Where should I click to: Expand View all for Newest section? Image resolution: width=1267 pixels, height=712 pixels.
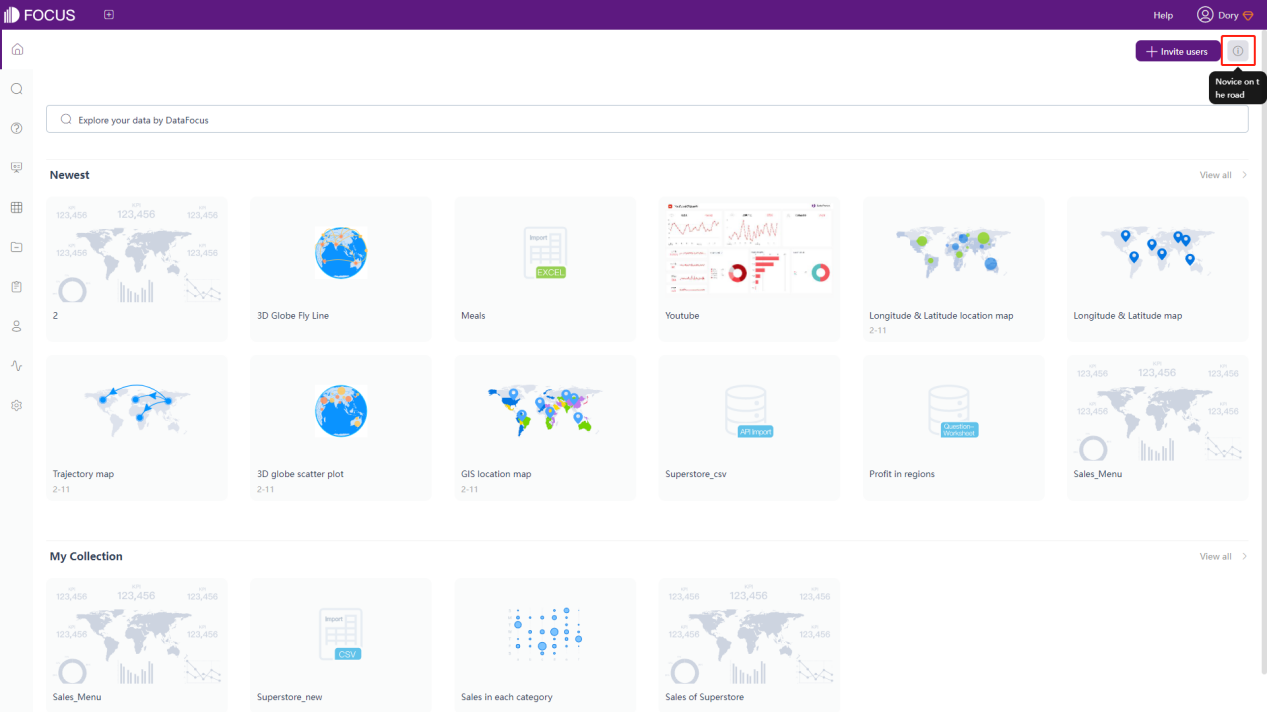pos(1217,175)
